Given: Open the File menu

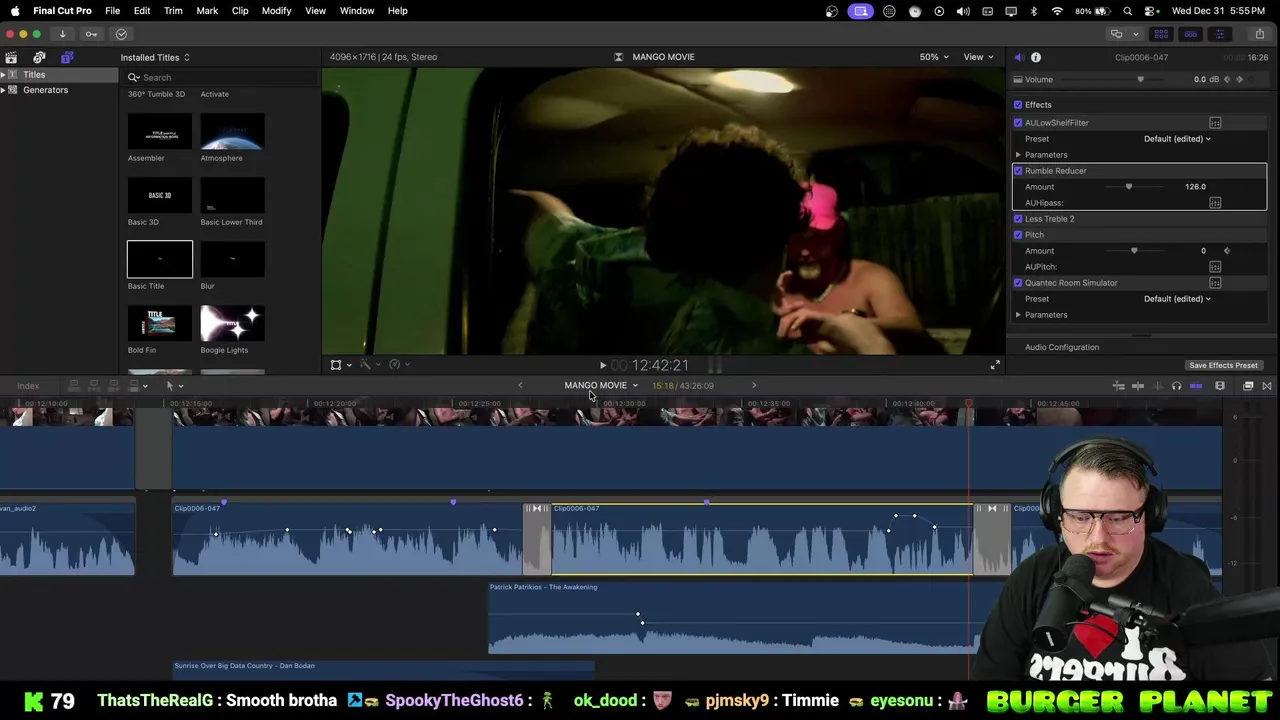Looking at the screenshot, I should click(x=113, y=11).
